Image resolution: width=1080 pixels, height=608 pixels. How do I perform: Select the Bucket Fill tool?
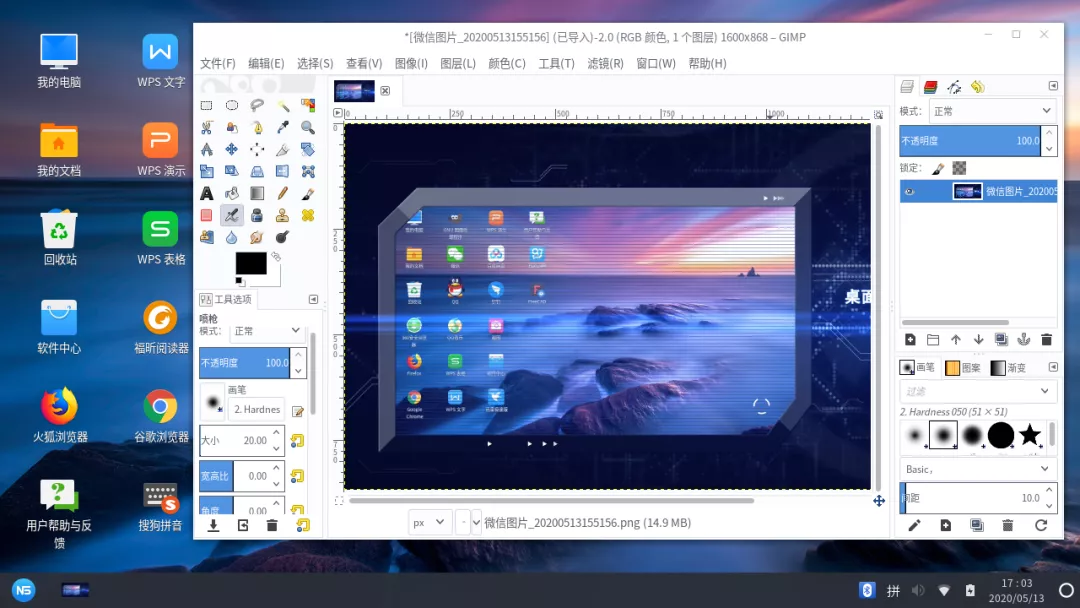click(231, 193)
